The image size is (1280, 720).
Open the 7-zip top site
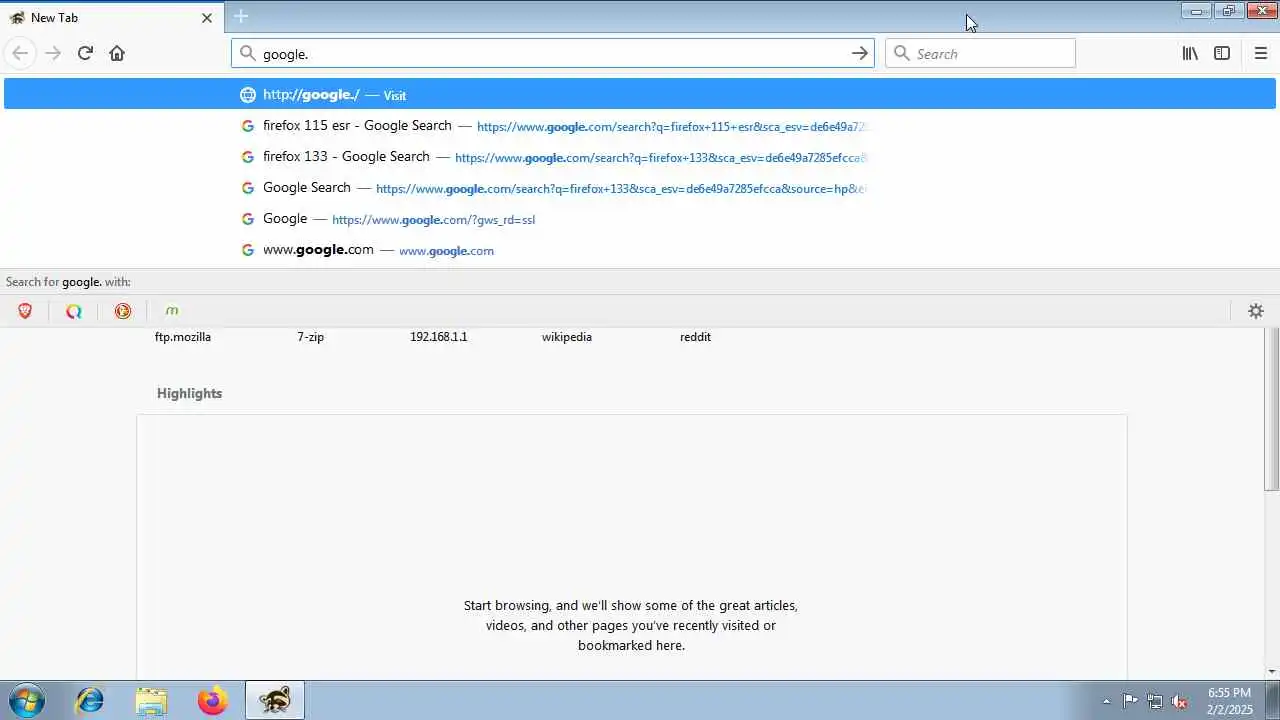pyautogui.click(x=310, y=337)
